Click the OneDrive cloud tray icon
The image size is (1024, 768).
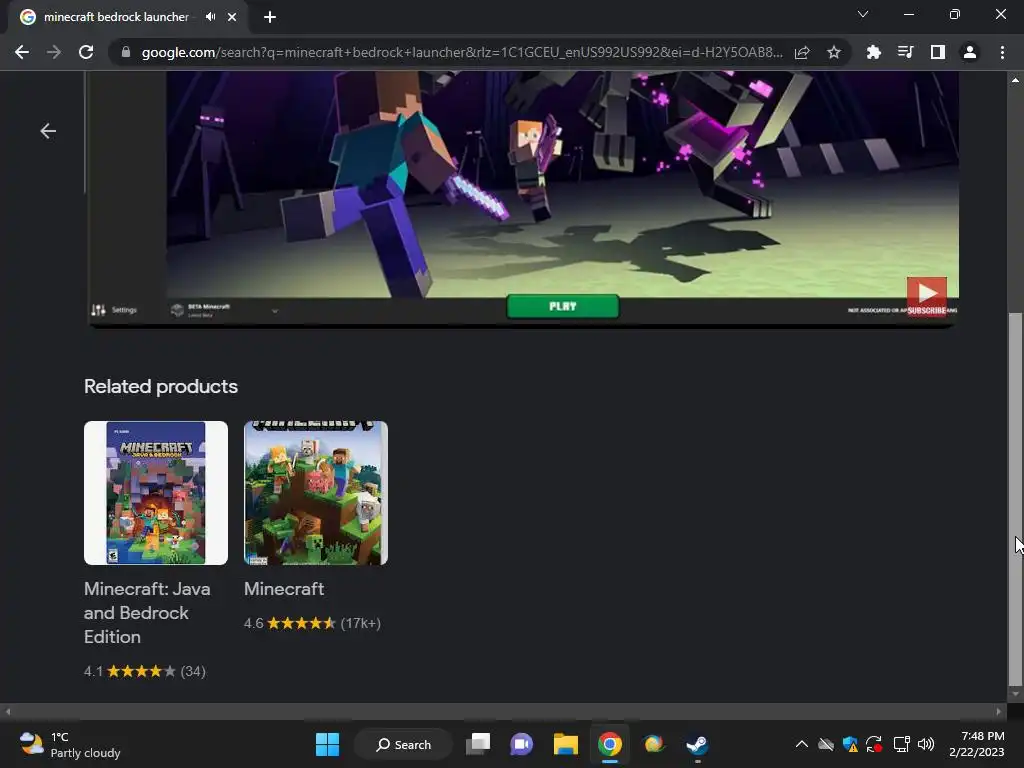click(825, 744)
